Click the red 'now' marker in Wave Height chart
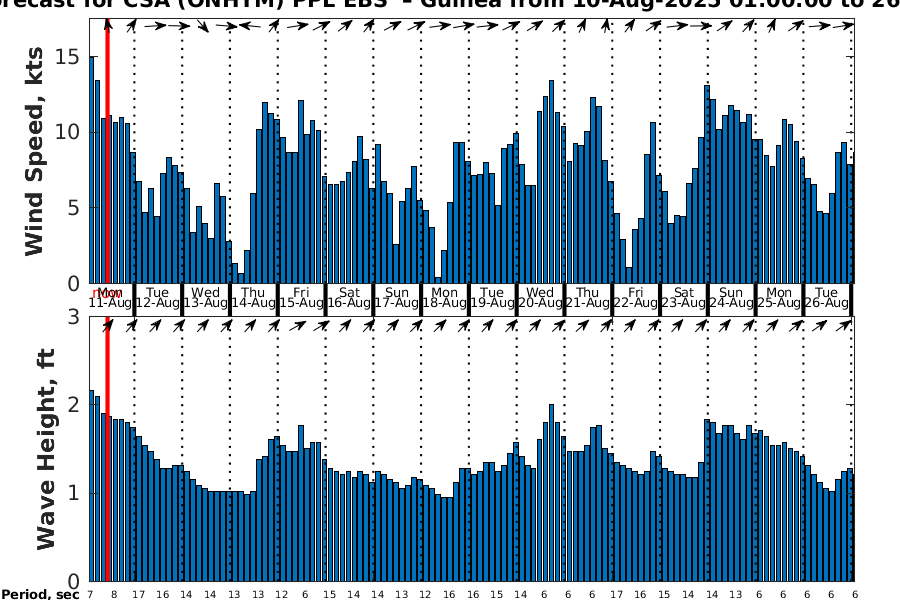Screen dimensions: 900x600 107,449
